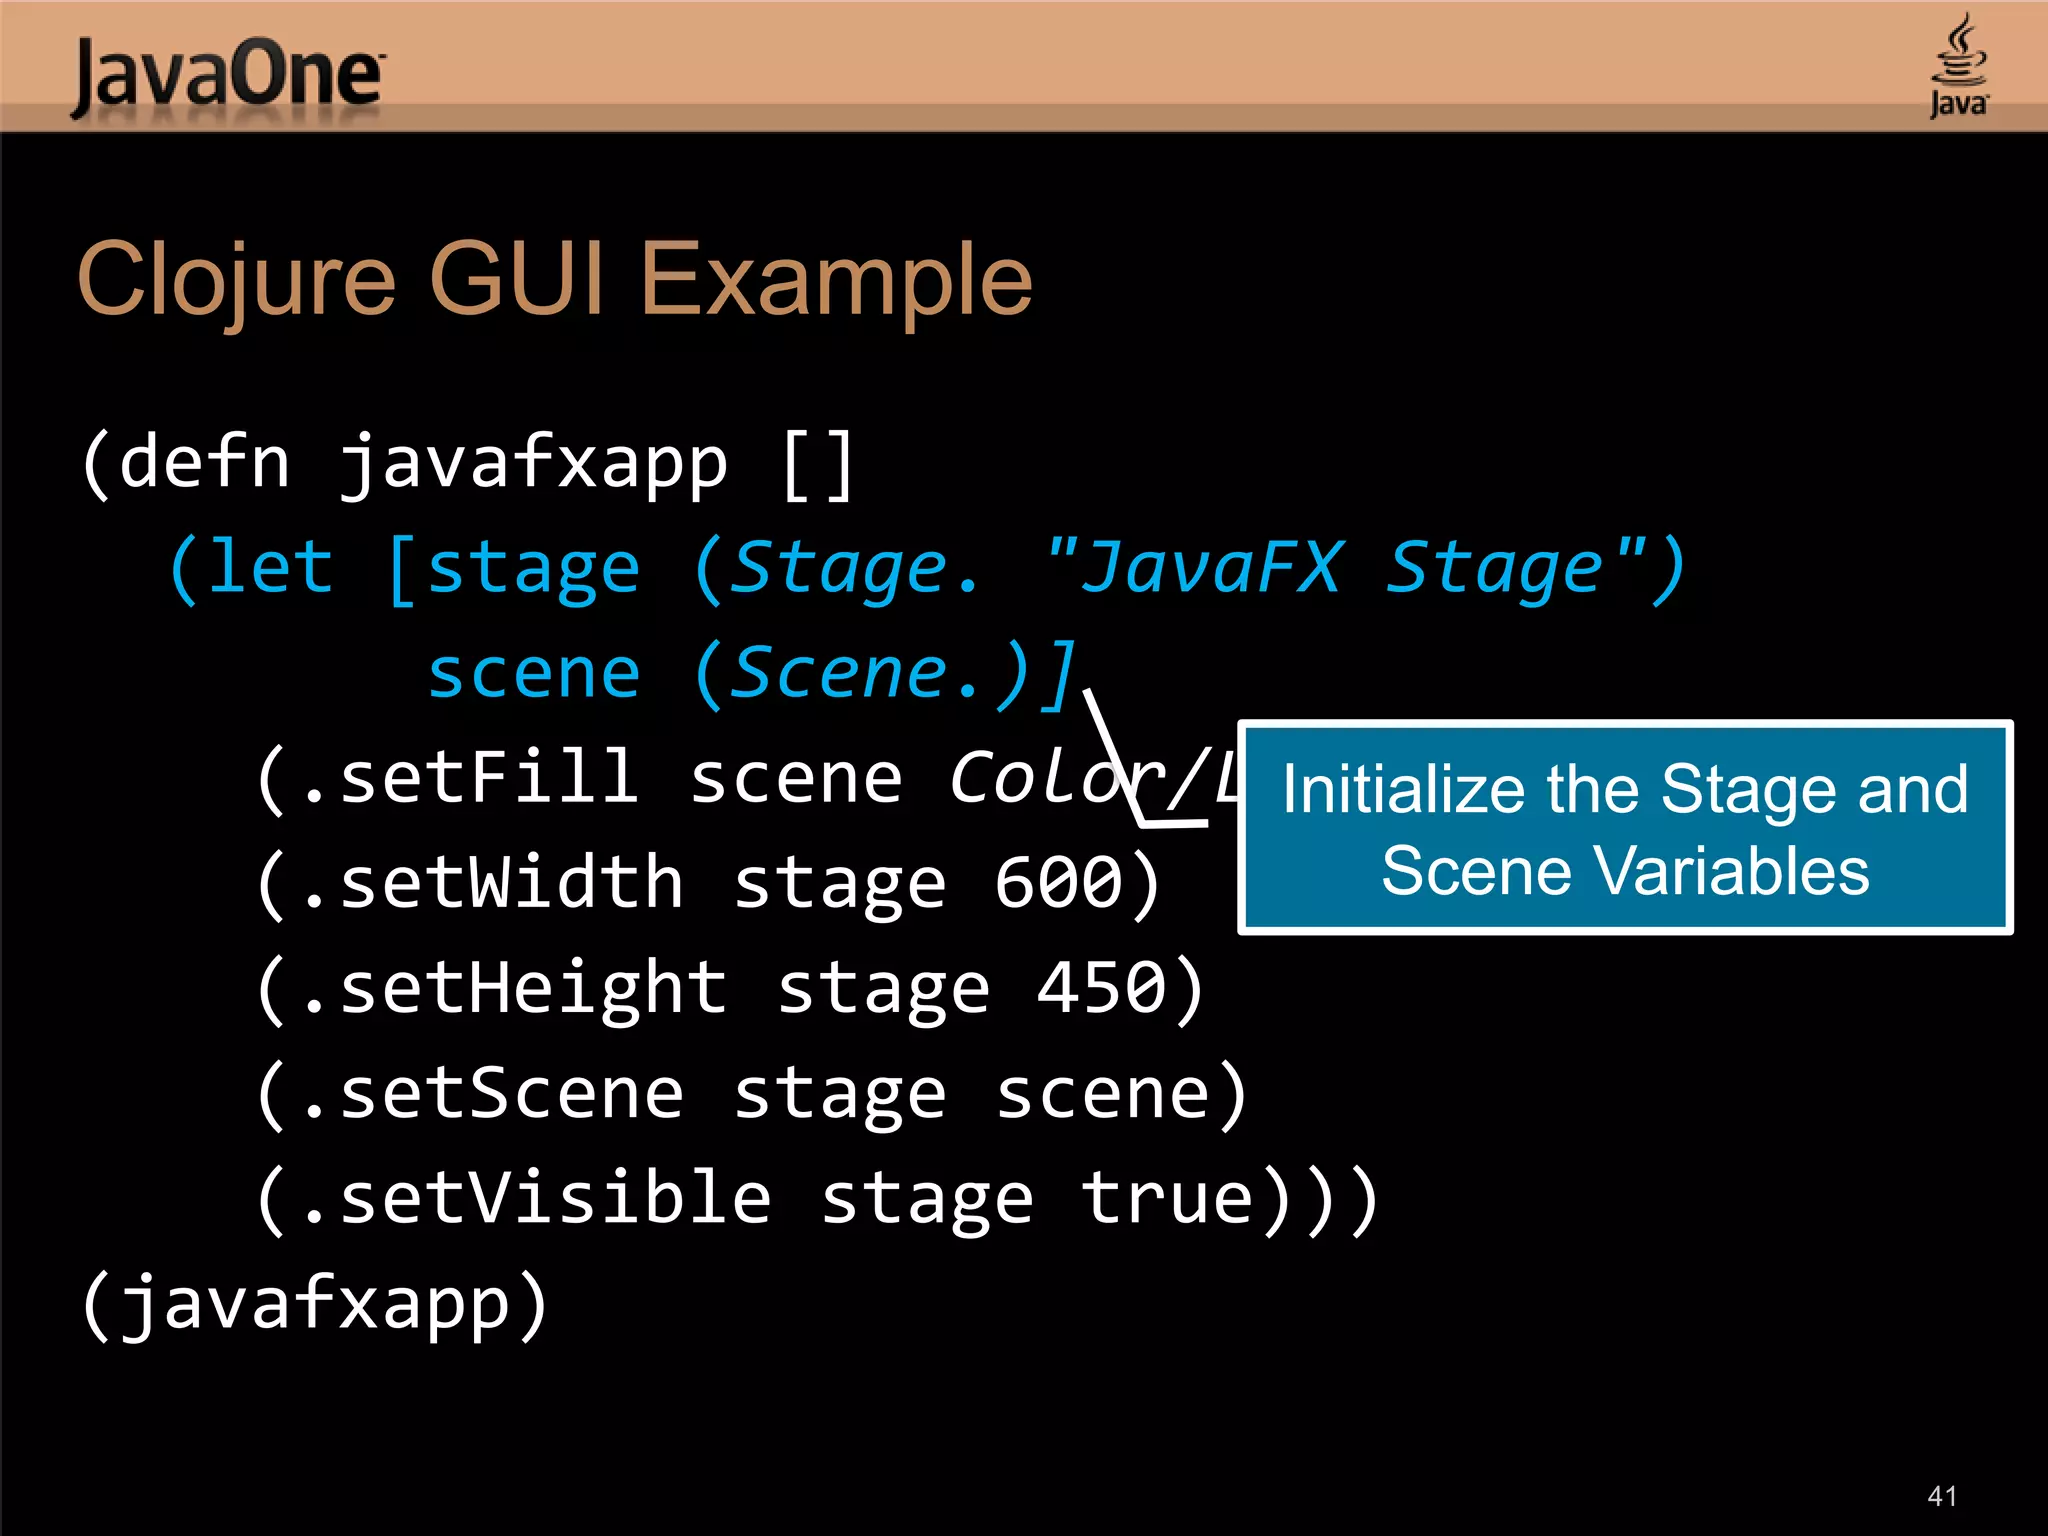Select the Clojure GUI Example title
The width and height of the screenshot is (2048, 1536).
pyautogui.click(x=555, y=280)
